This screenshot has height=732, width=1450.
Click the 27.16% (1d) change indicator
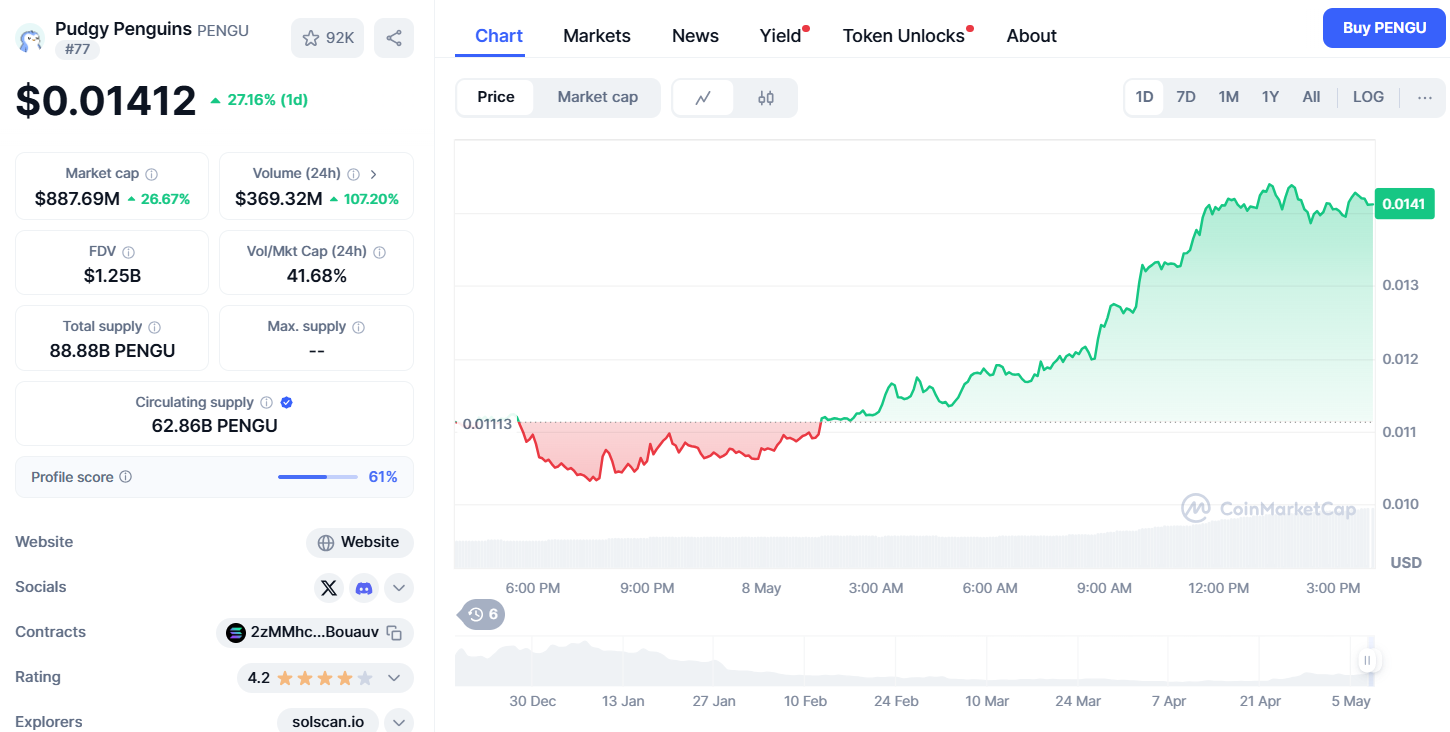(259, 100)
